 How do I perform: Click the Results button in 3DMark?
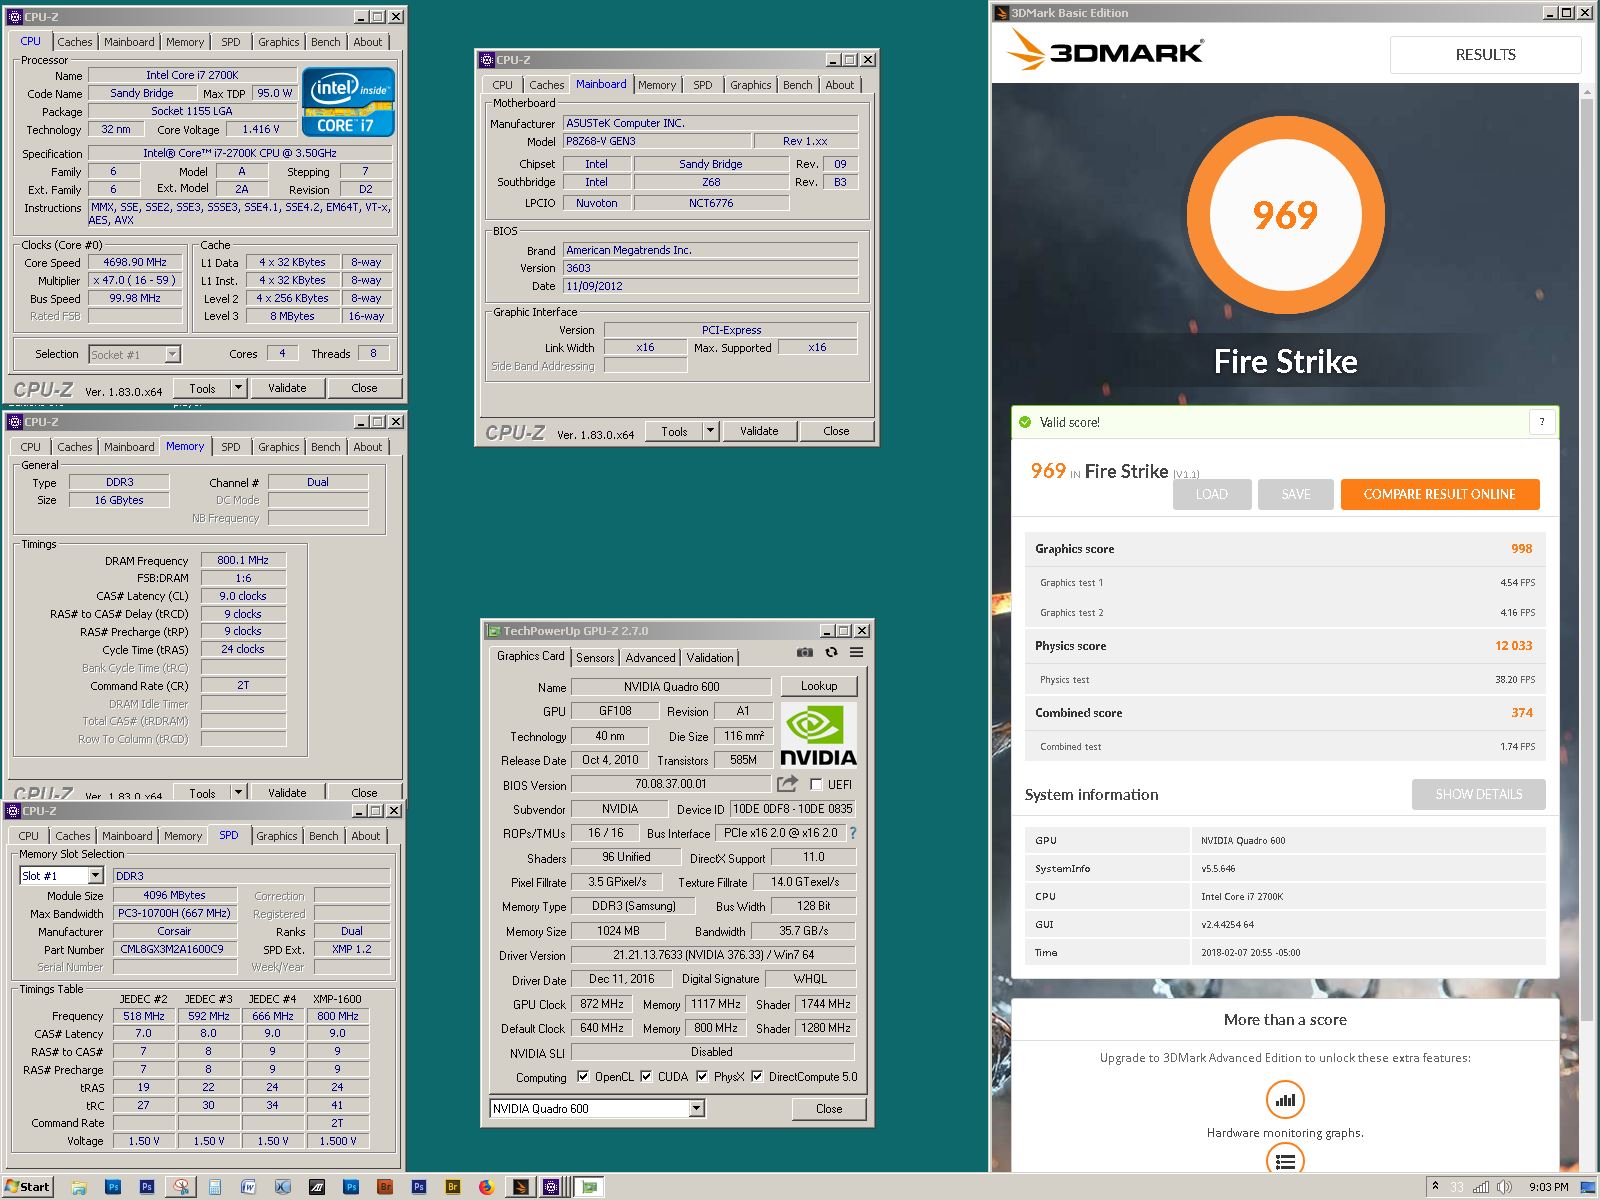(1485, 55)
